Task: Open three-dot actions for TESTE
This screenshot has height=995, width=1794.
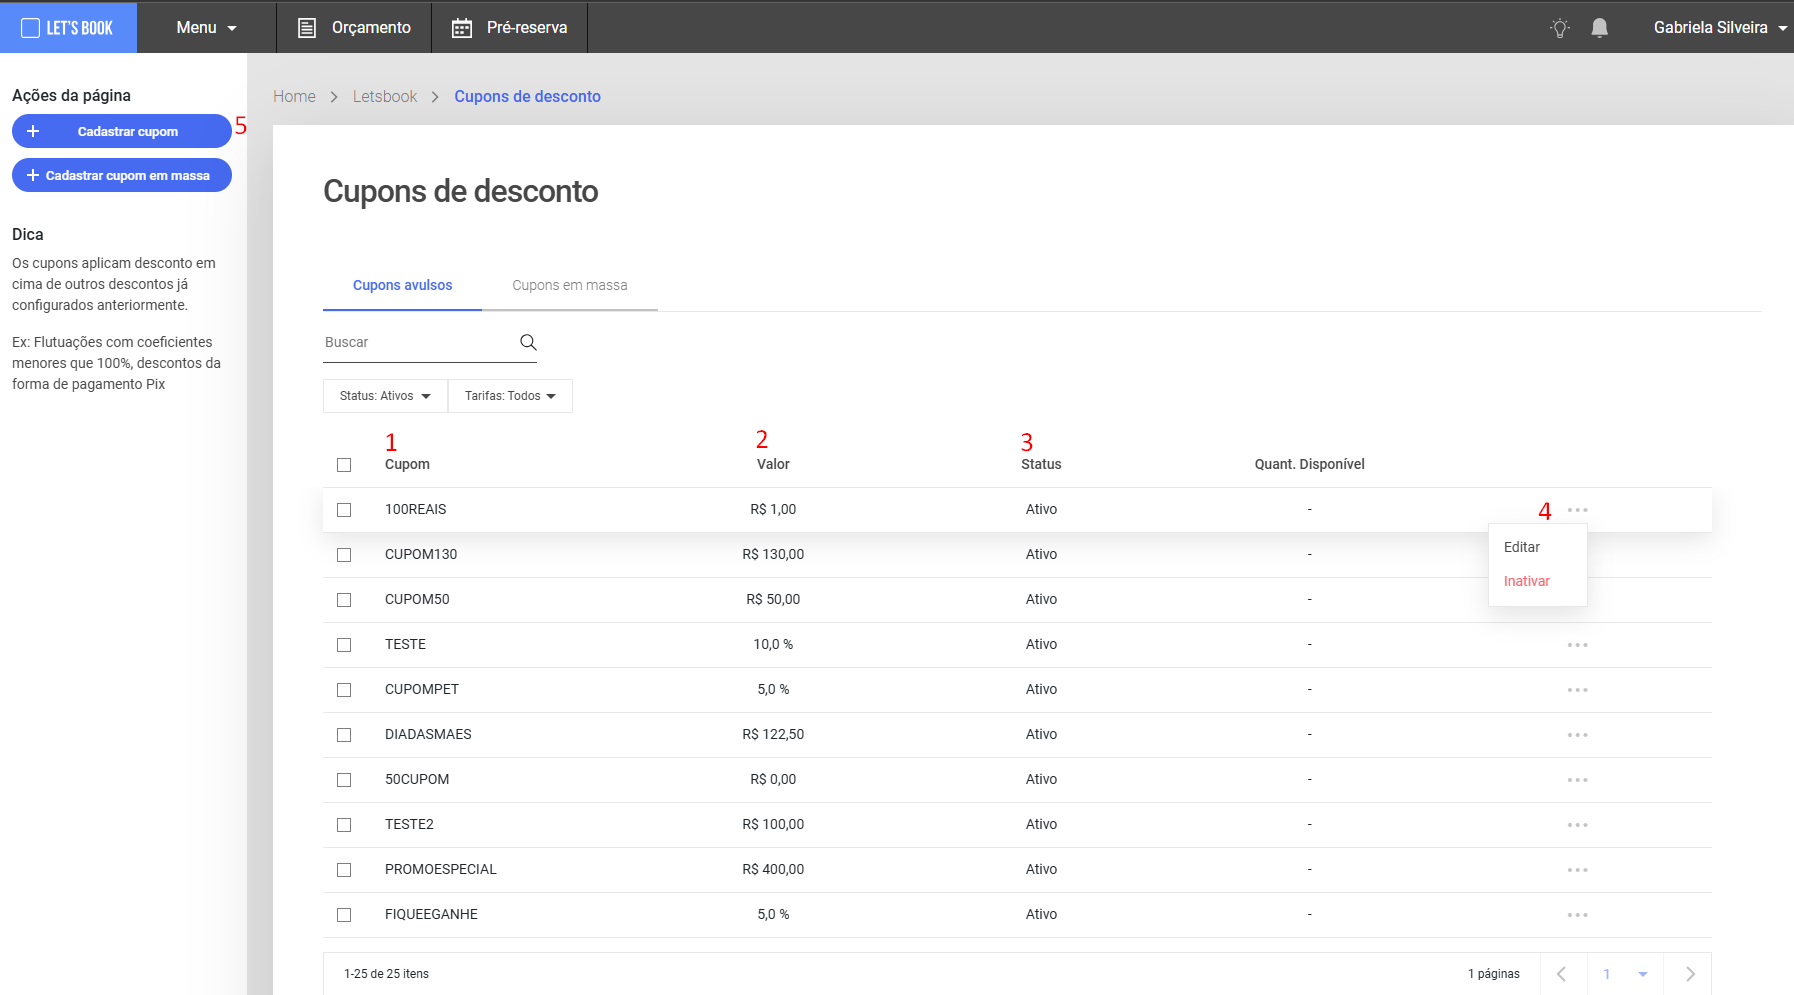Action: pyautogui.click(x=1578, y=645)
